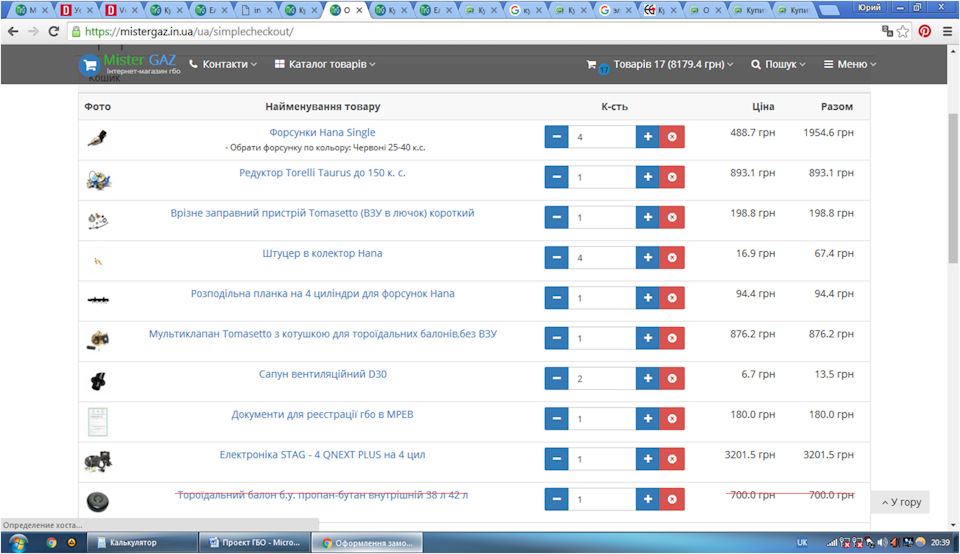Remove Форсунки Hana Single from cart

[x=672, y=137]
